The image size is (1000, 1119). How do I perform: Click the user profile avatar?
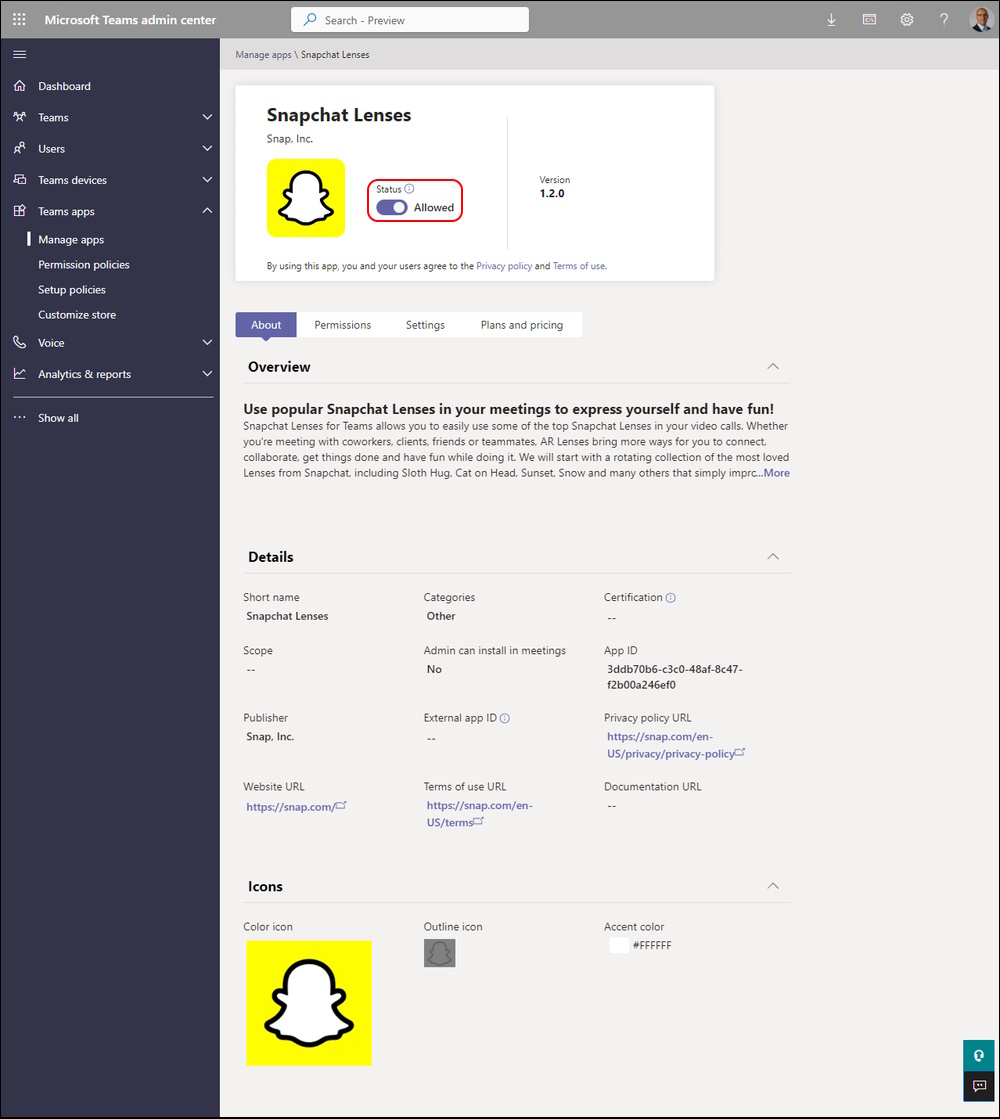981,19
